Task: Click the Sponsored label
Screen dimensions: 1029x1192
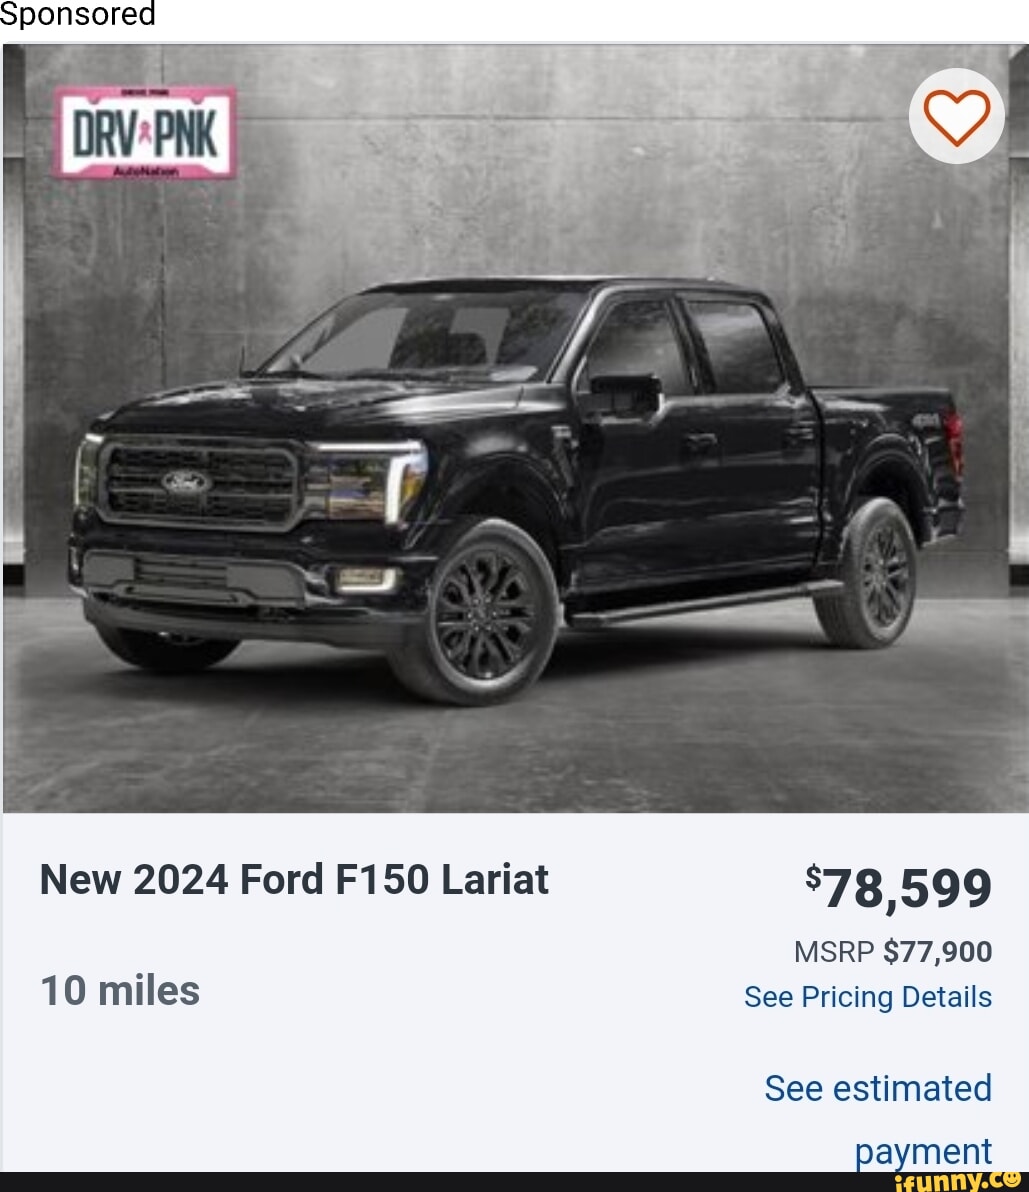Action: point(77,14)
